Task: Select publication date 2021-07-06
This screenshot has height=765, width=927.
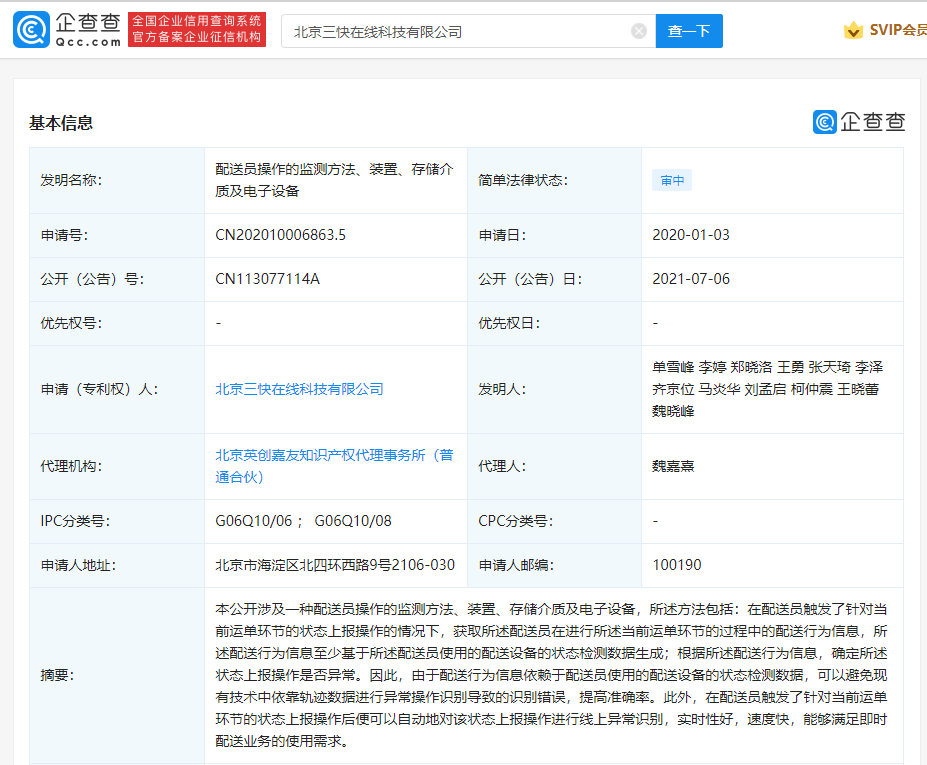Action: [x=691, y=279]
